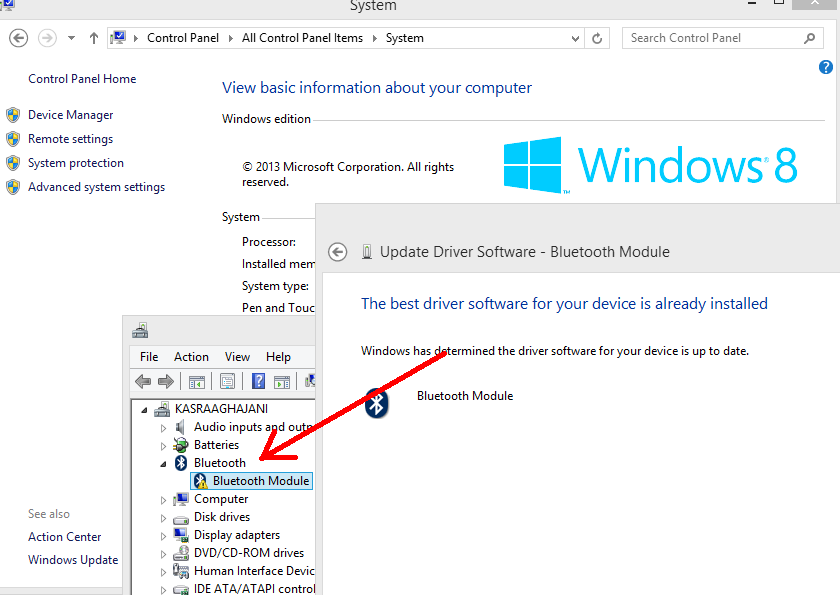Select Human Interface Devices tree item
The width and height of the screenshot is (840, 595).
(254, 570)
